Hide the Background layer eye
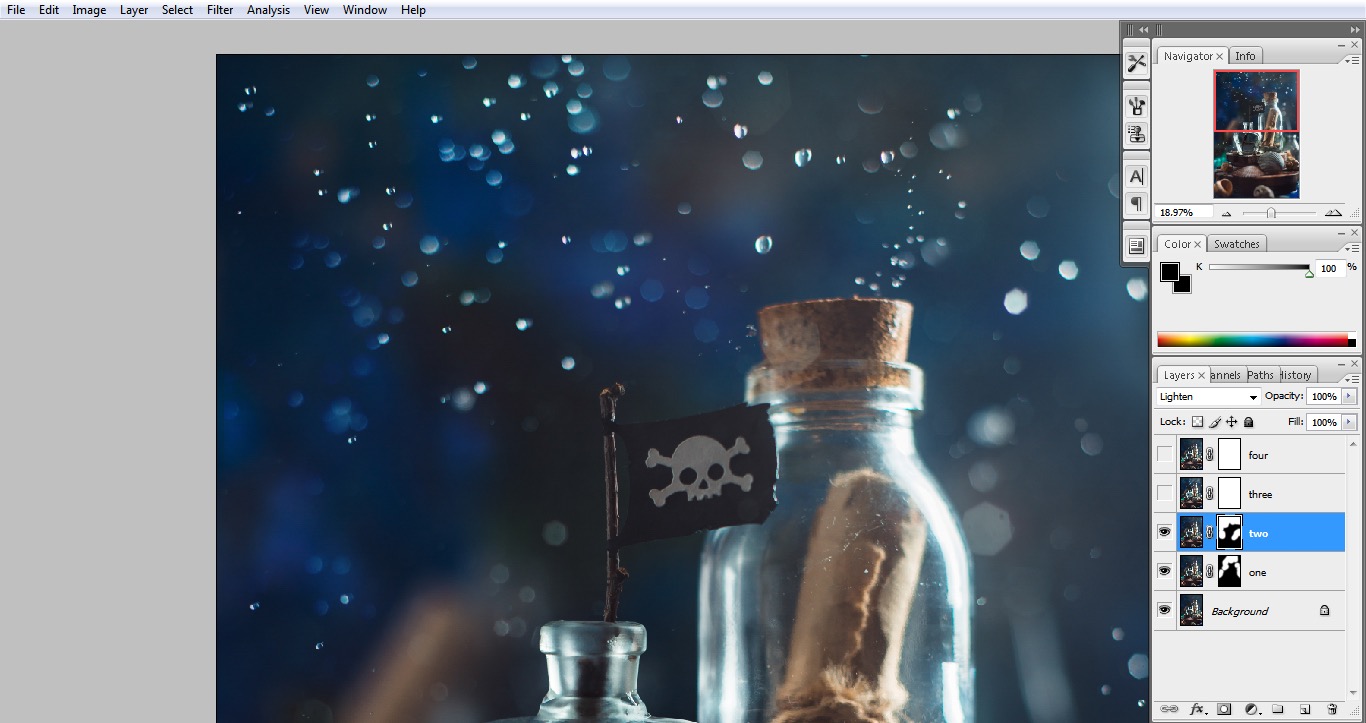1366x723 pixels. point(1164,610)
